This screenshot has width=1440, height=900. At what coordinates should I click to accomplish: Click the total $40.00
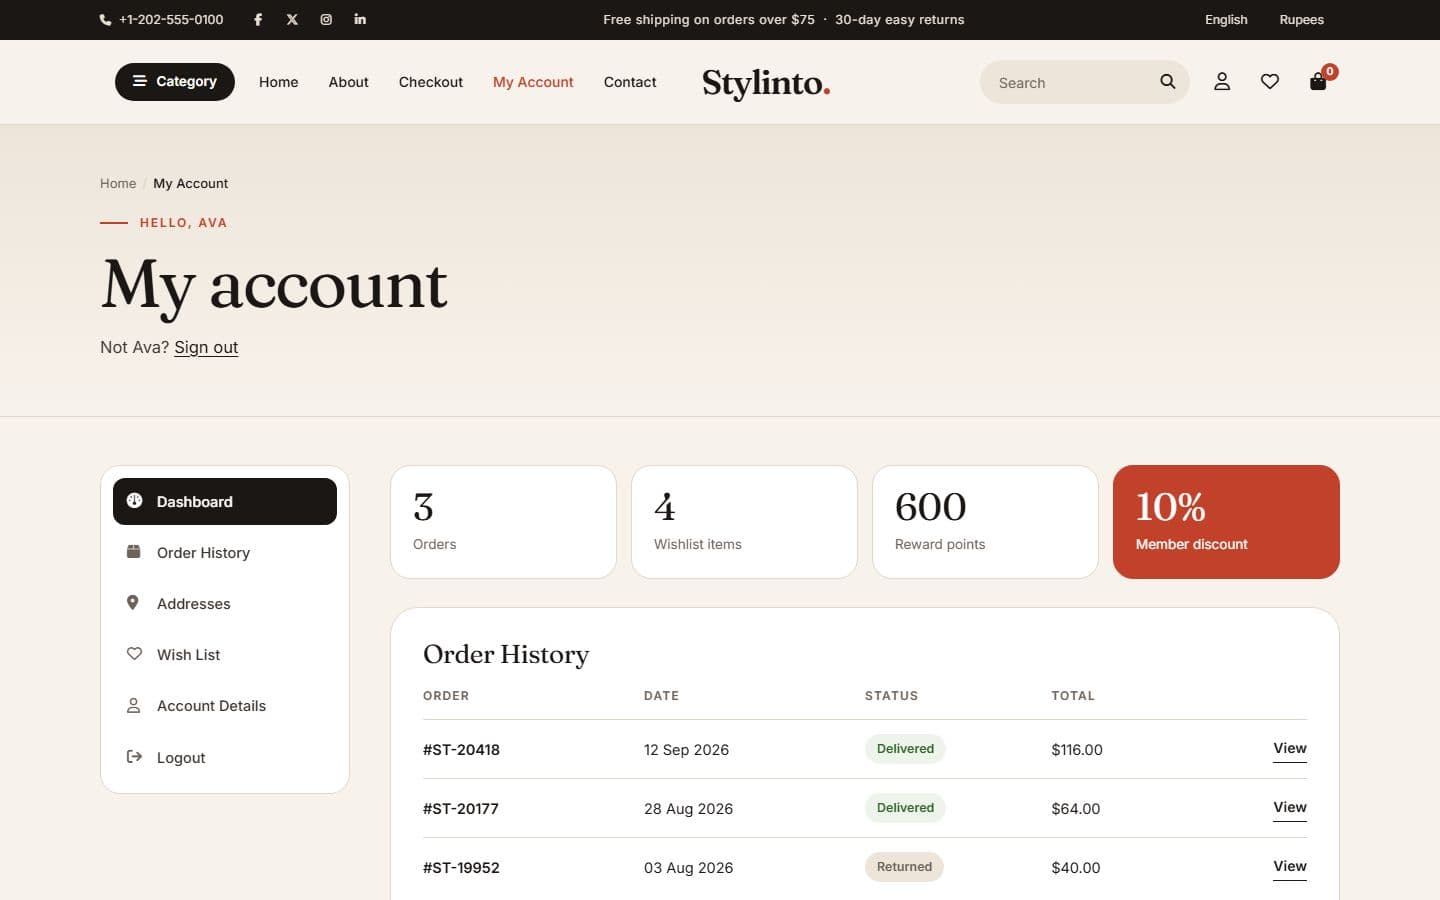(1076, 868)
